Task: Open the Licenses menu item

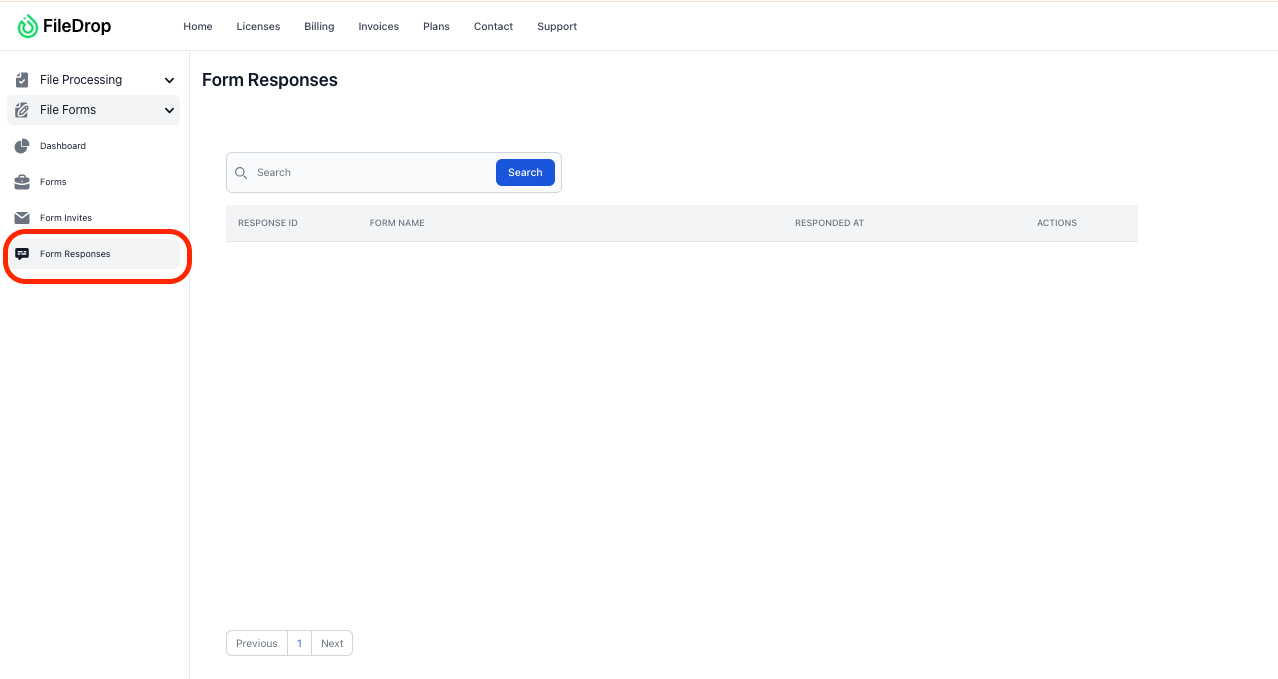Action: point(258,27)
